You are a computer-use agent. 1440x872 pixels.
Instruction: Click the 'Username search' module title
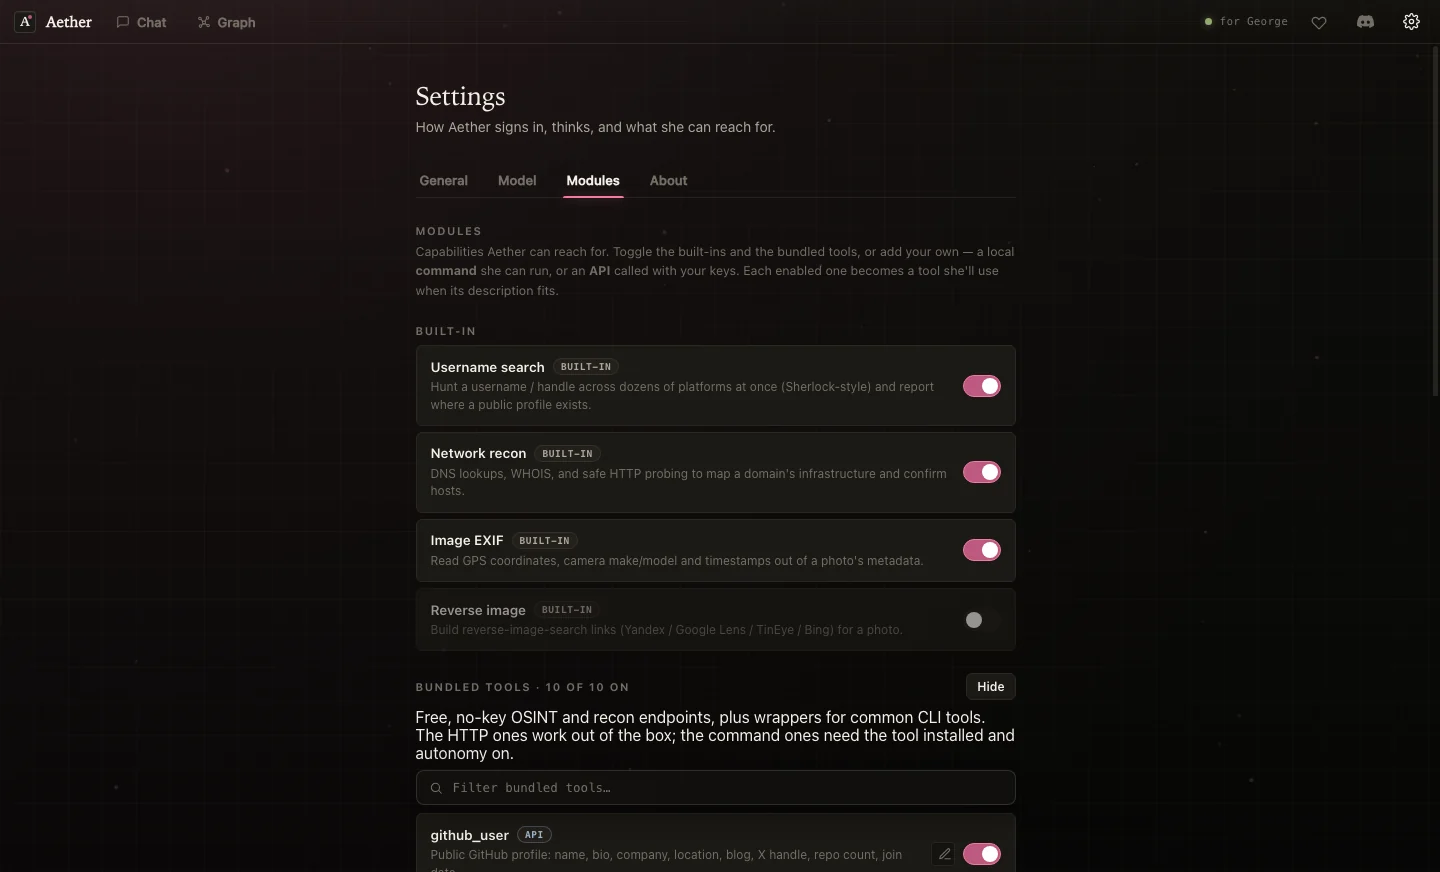pos(488,367)
